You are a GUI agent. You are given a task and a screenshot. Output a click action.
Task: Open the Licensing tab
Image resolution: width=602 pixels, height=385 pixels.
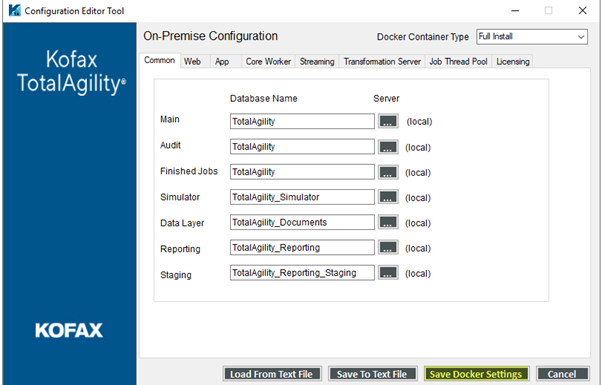coord(513,61)
